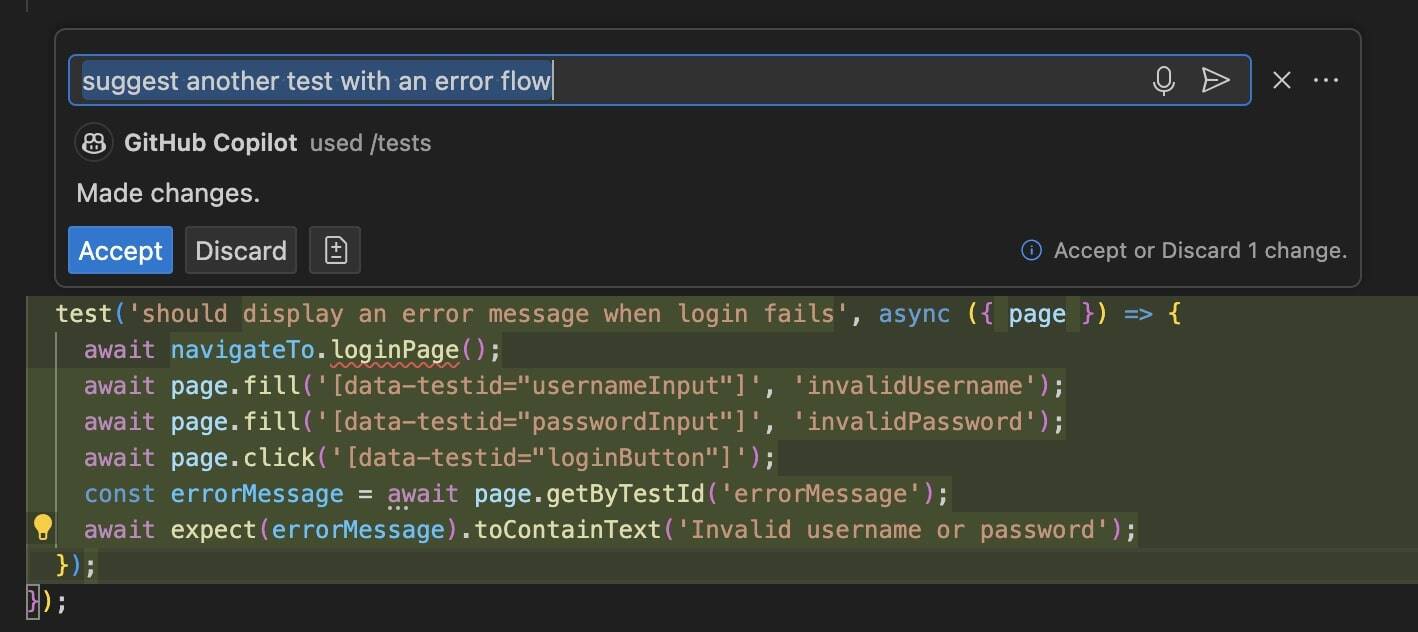Click the GitHub Copilot avatar icon
Screen dimensions: 1418x632
(x=93, y=142)
